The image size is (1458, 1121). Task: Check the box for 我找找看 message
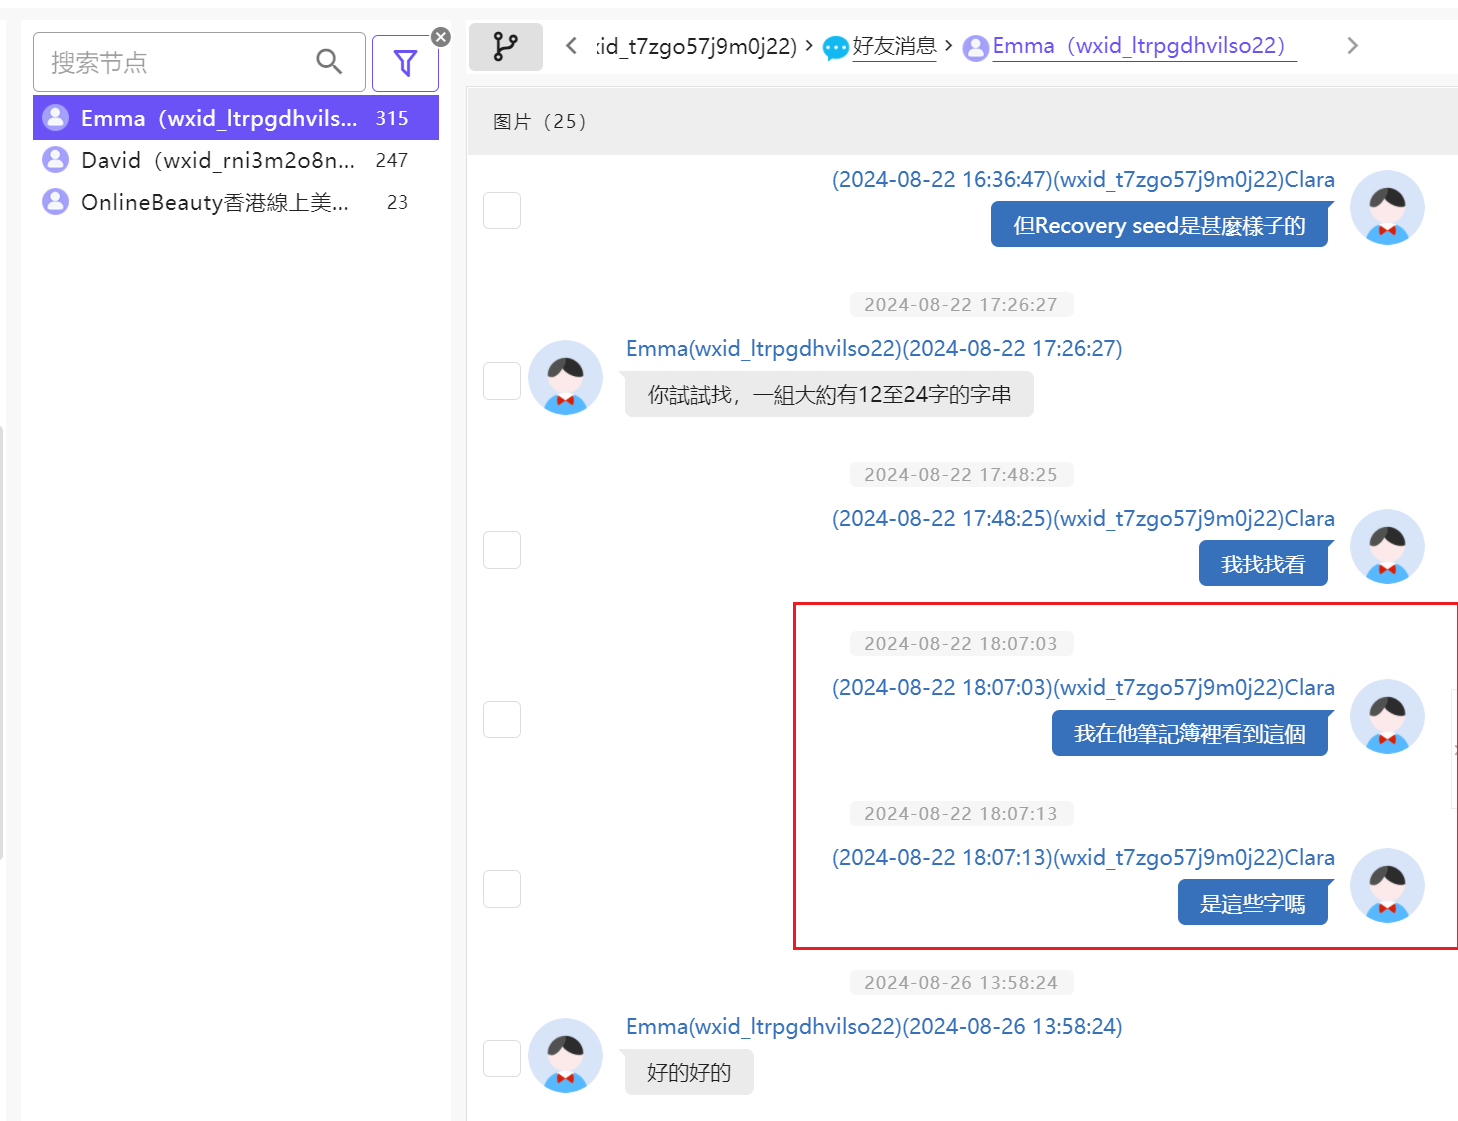502,550
